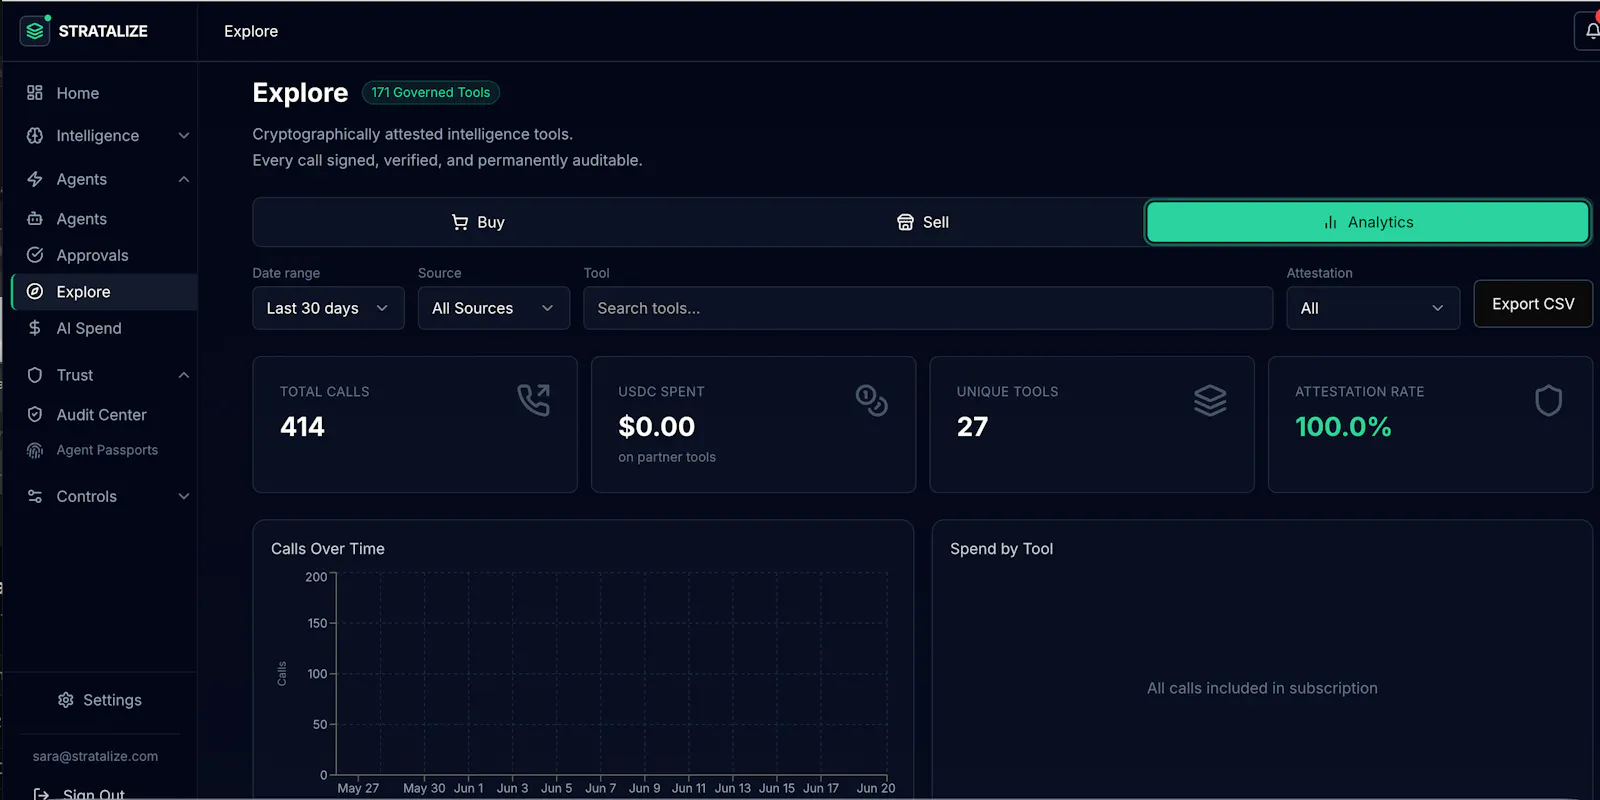Click the Sell storefront icon
Viewport: 1600px width, 800px height.
pos(905,222)
